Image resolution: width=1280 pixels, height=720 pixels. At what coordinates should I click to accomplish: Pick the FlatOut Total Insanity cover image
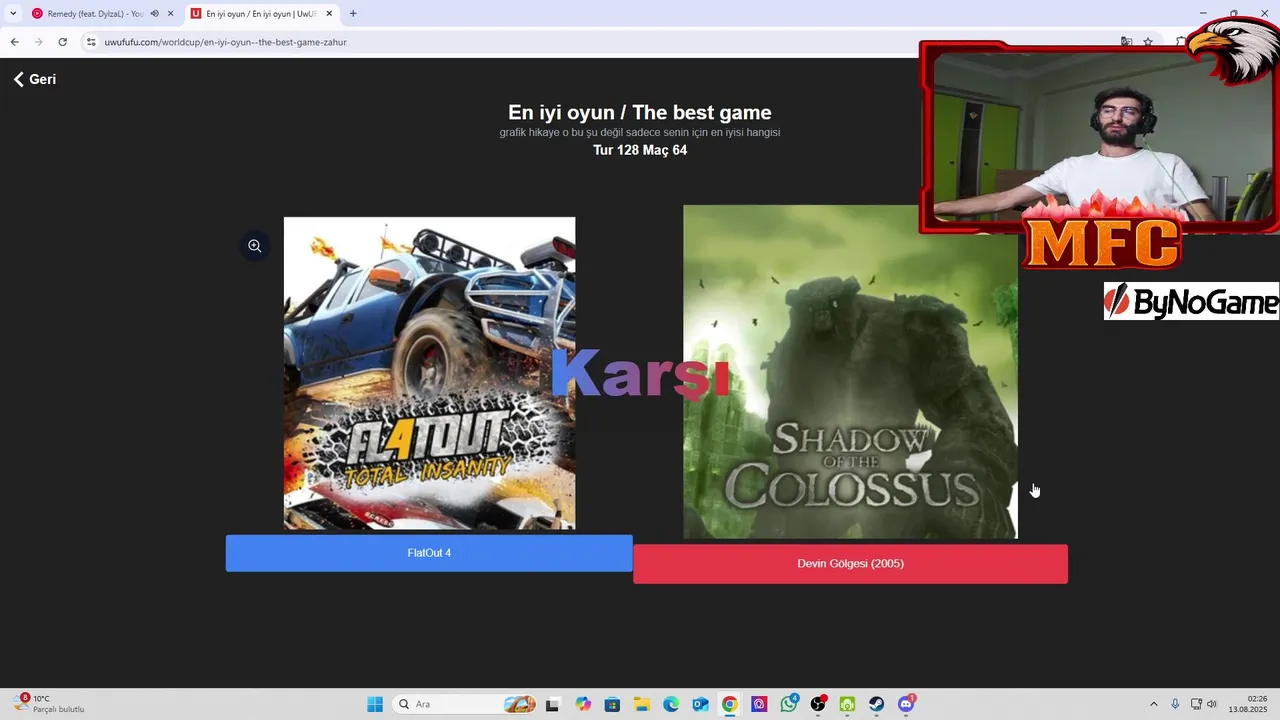[x=429, y=373]
